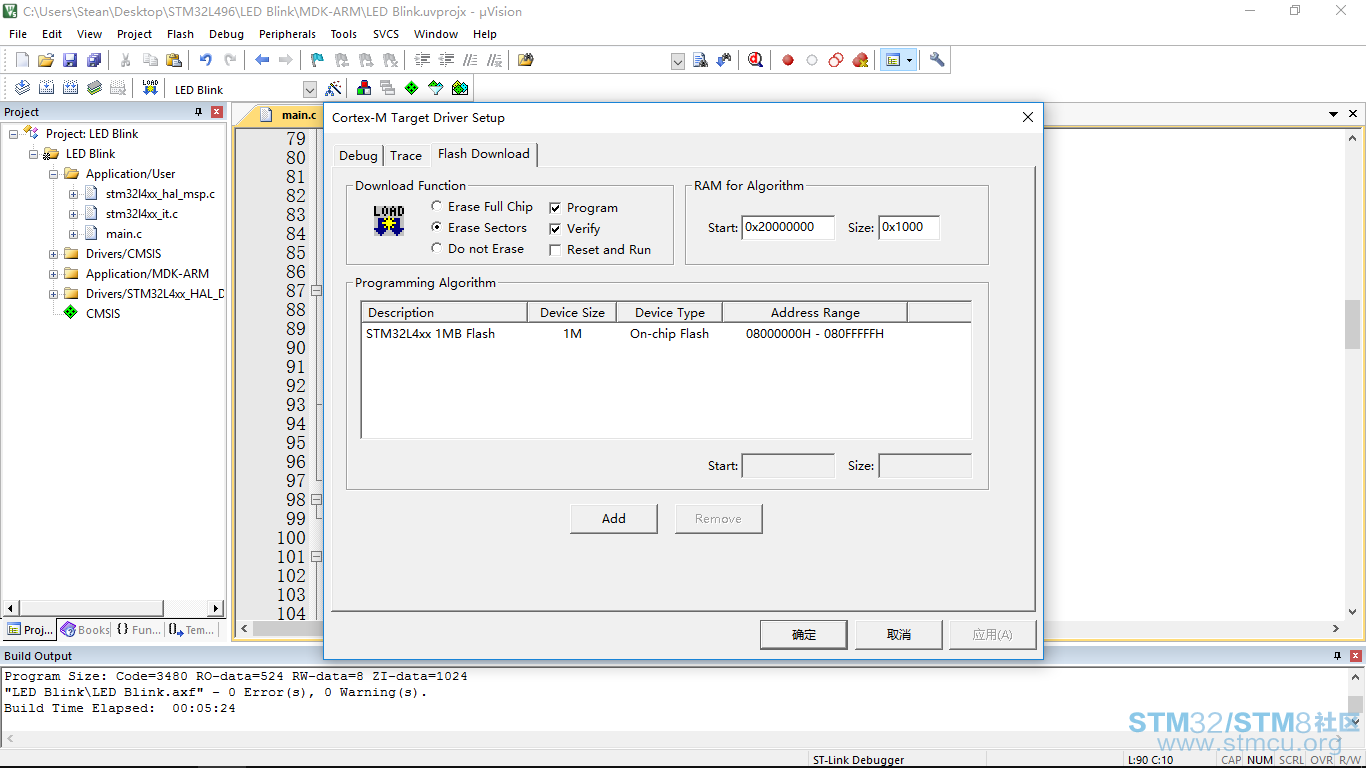The height and width of the screenshot is (768, 1366).
Task: Click the Open file folder icon
Action: point(46,60)
